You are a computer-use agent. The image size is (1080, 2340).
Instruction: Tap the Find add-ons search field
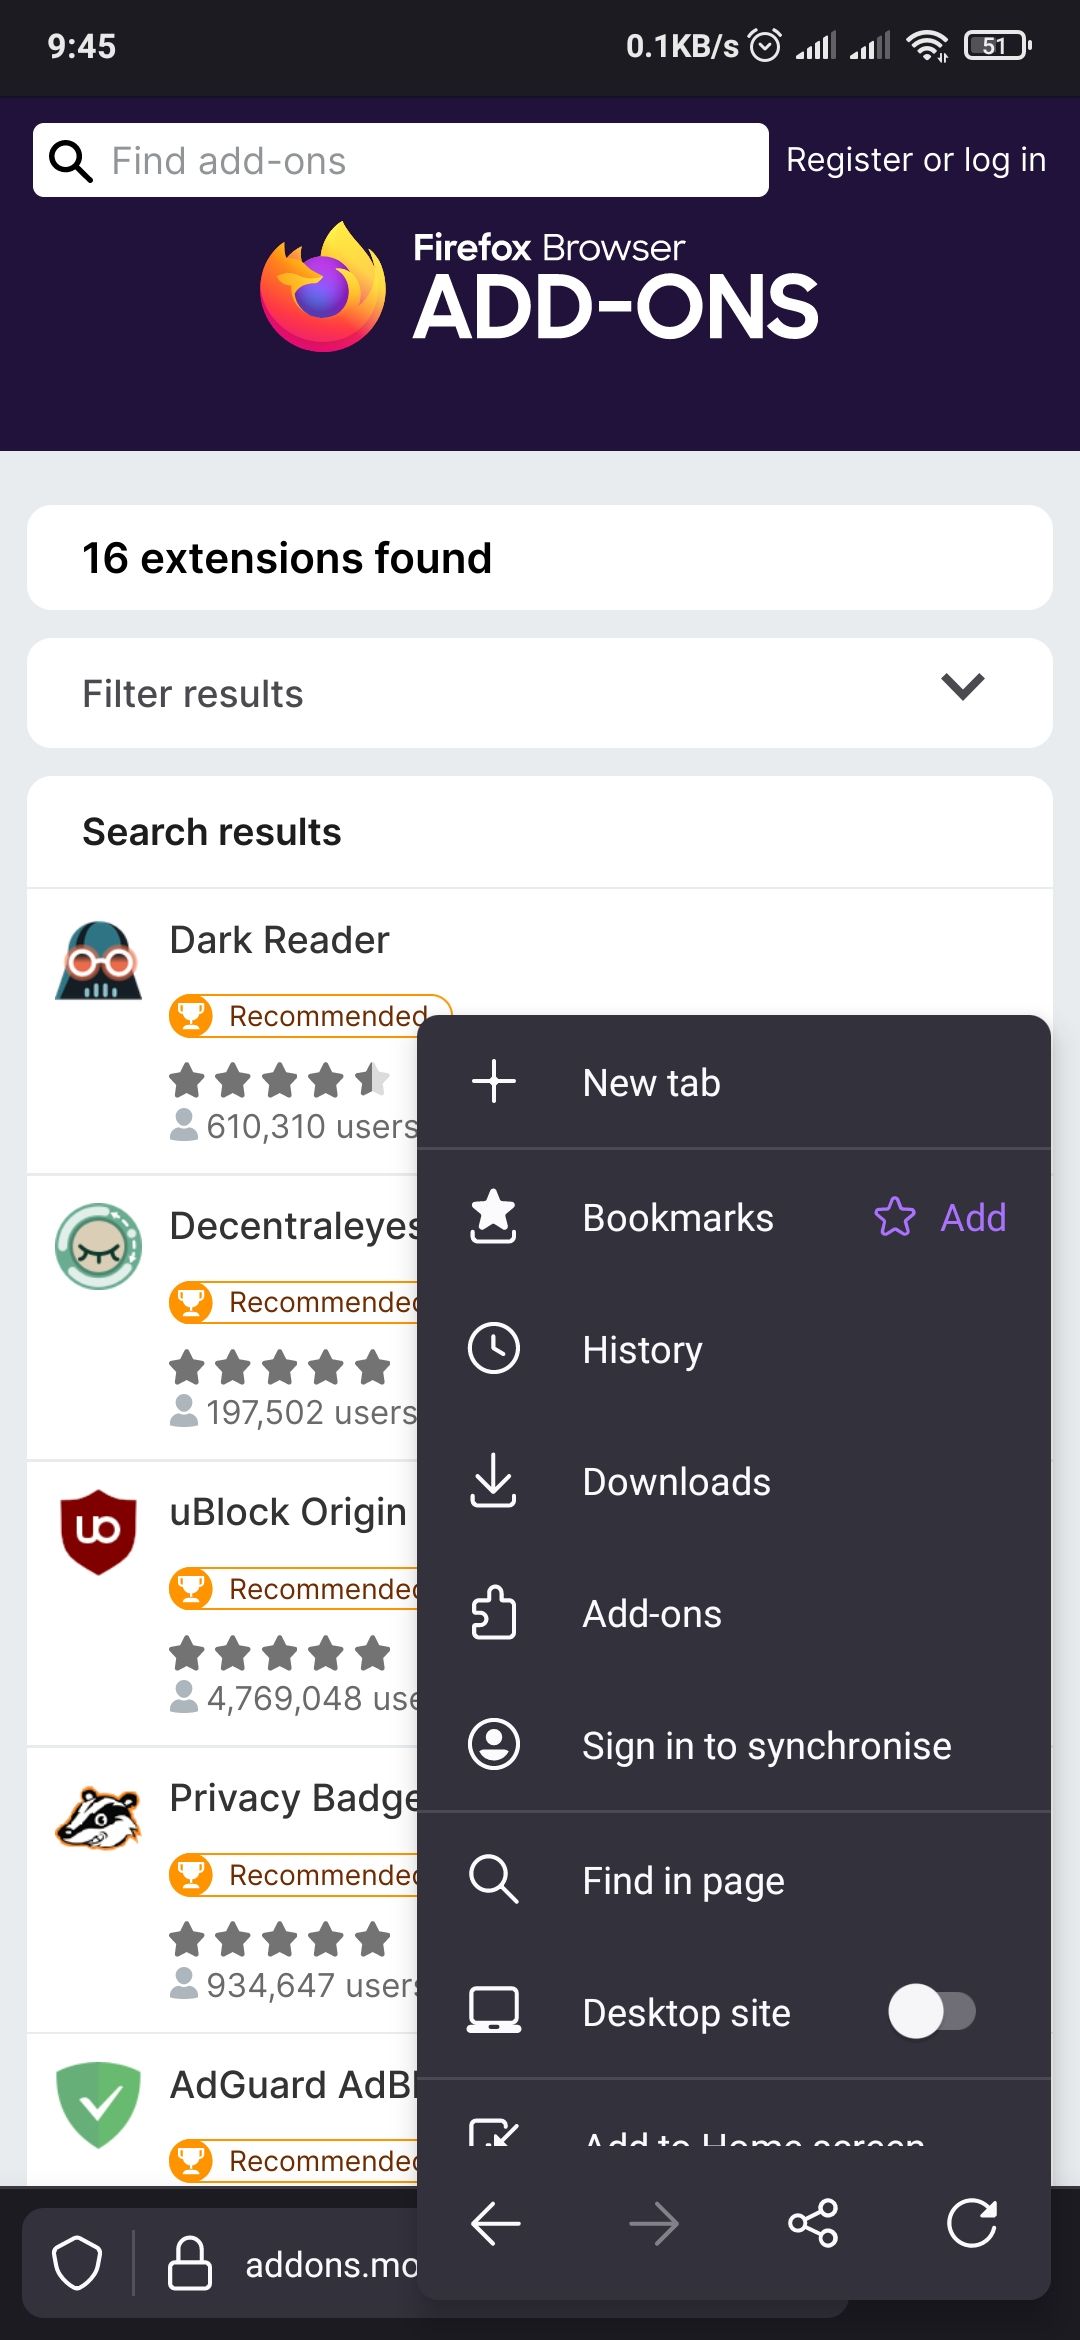[400, 159]
